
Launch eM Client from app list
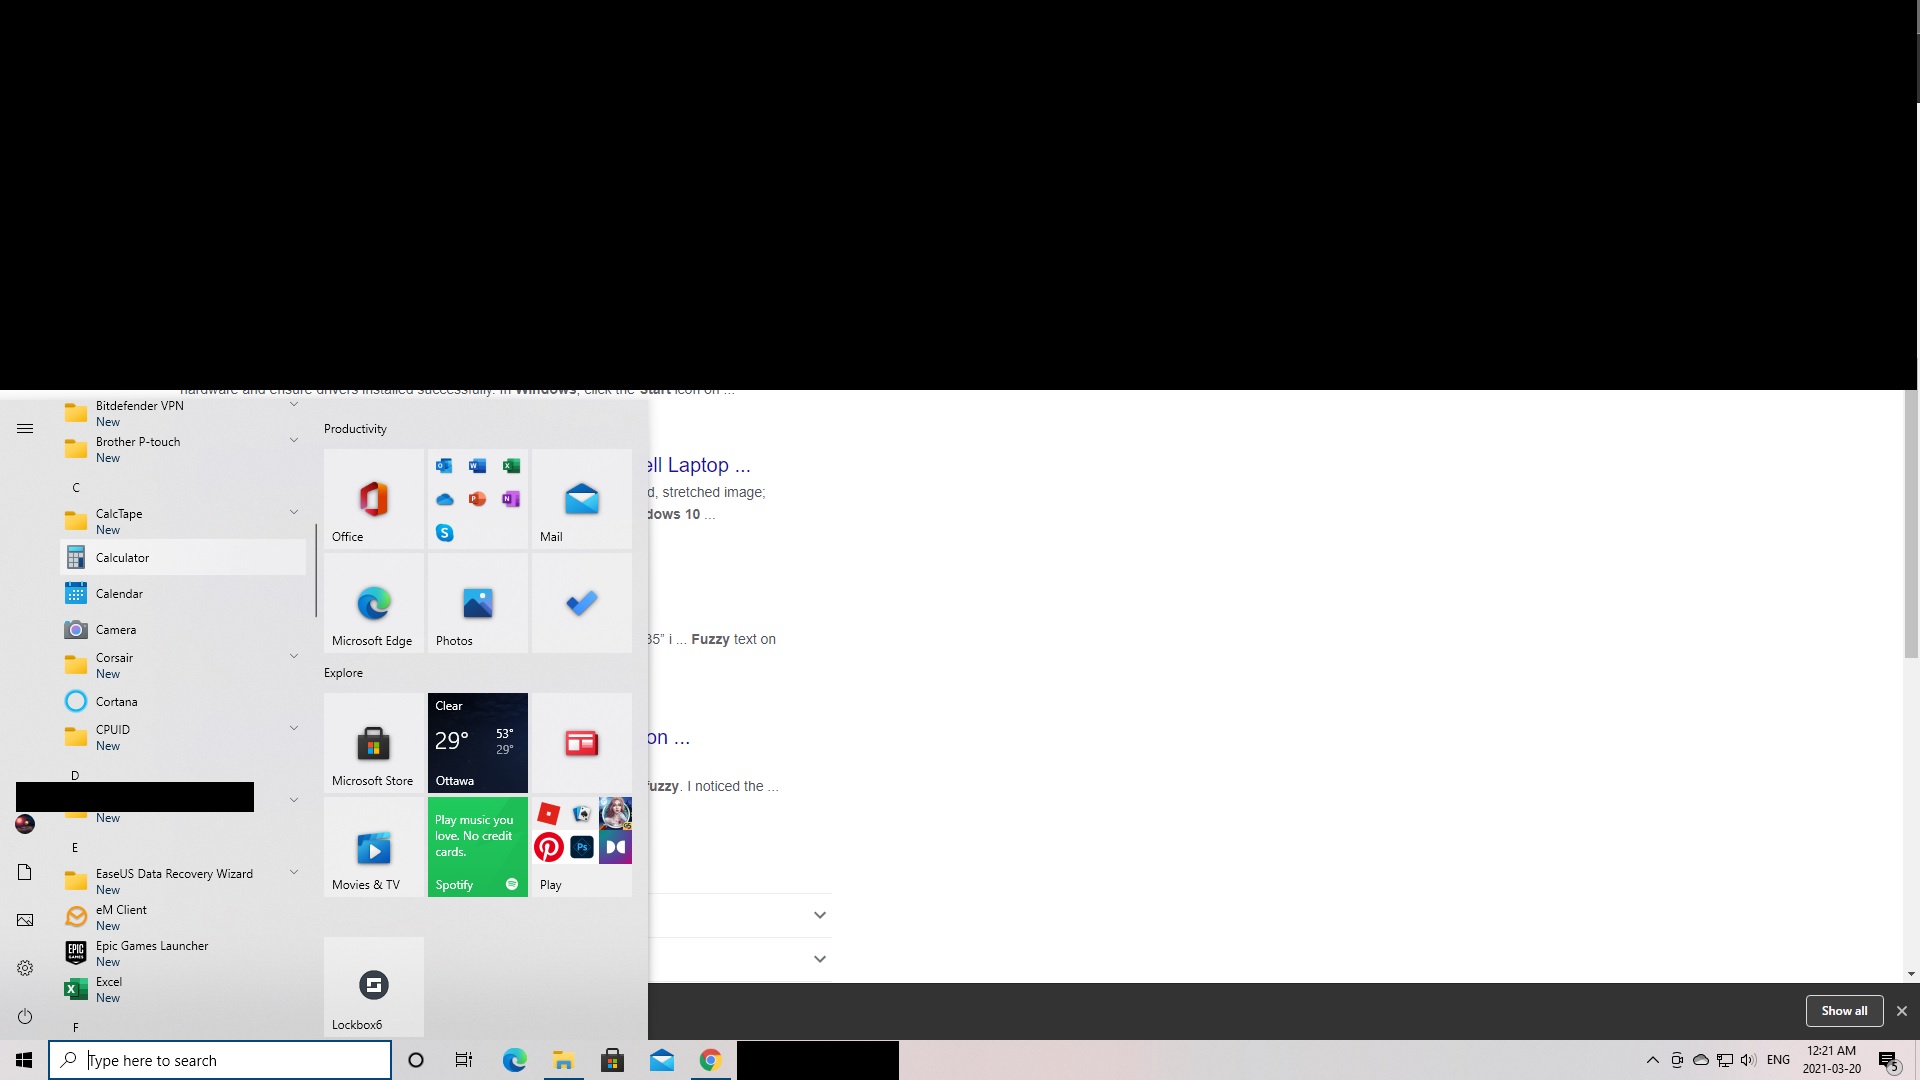point(183,917)
